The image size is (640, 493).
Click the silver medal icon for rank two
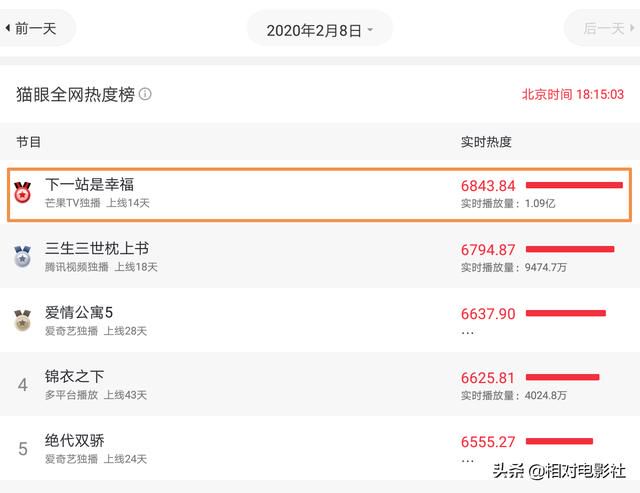pos(22,256)
